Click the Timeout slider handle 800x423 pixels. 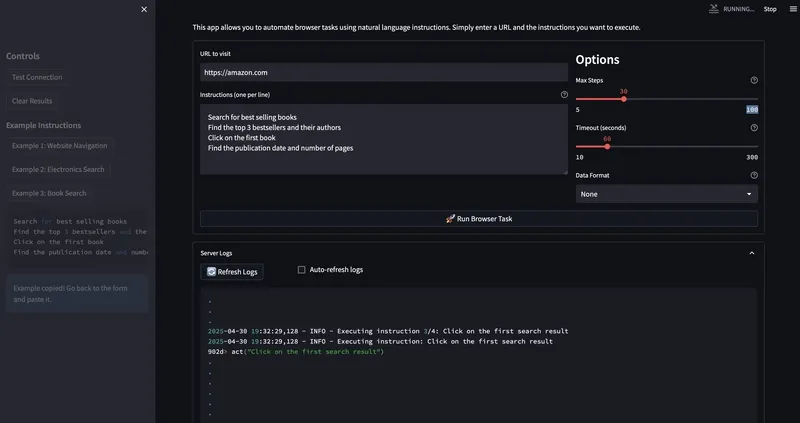click(x=606, y=147)
